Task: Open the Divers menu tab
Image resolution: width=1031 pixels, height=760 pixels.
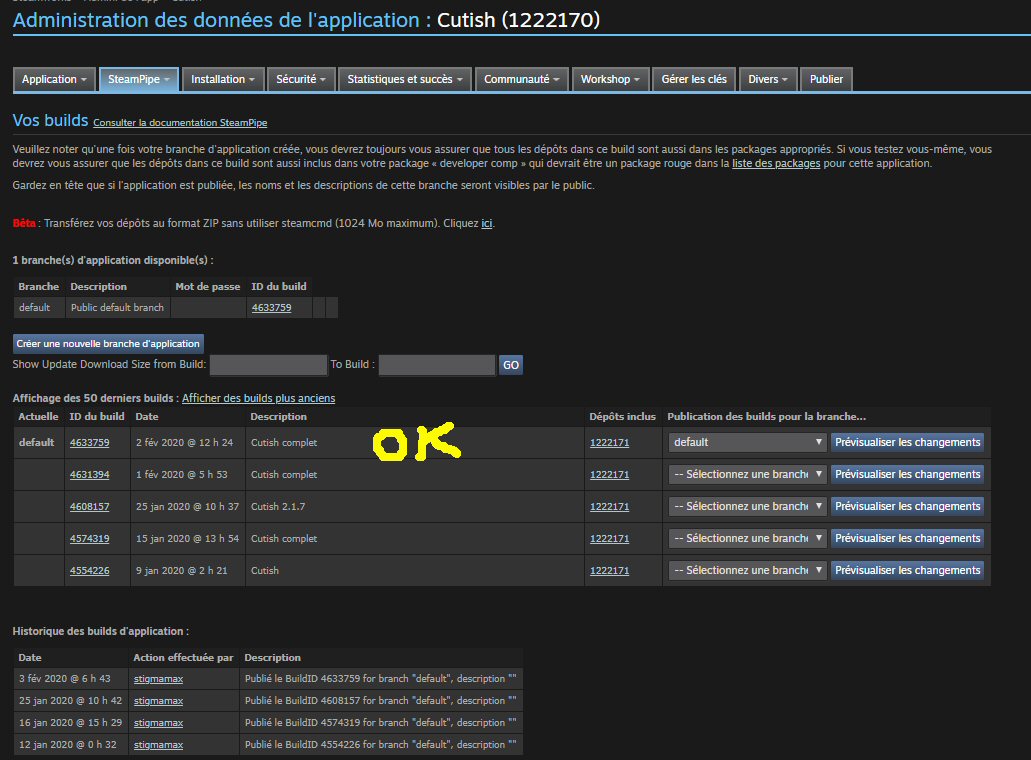Action: click(768, 79)
